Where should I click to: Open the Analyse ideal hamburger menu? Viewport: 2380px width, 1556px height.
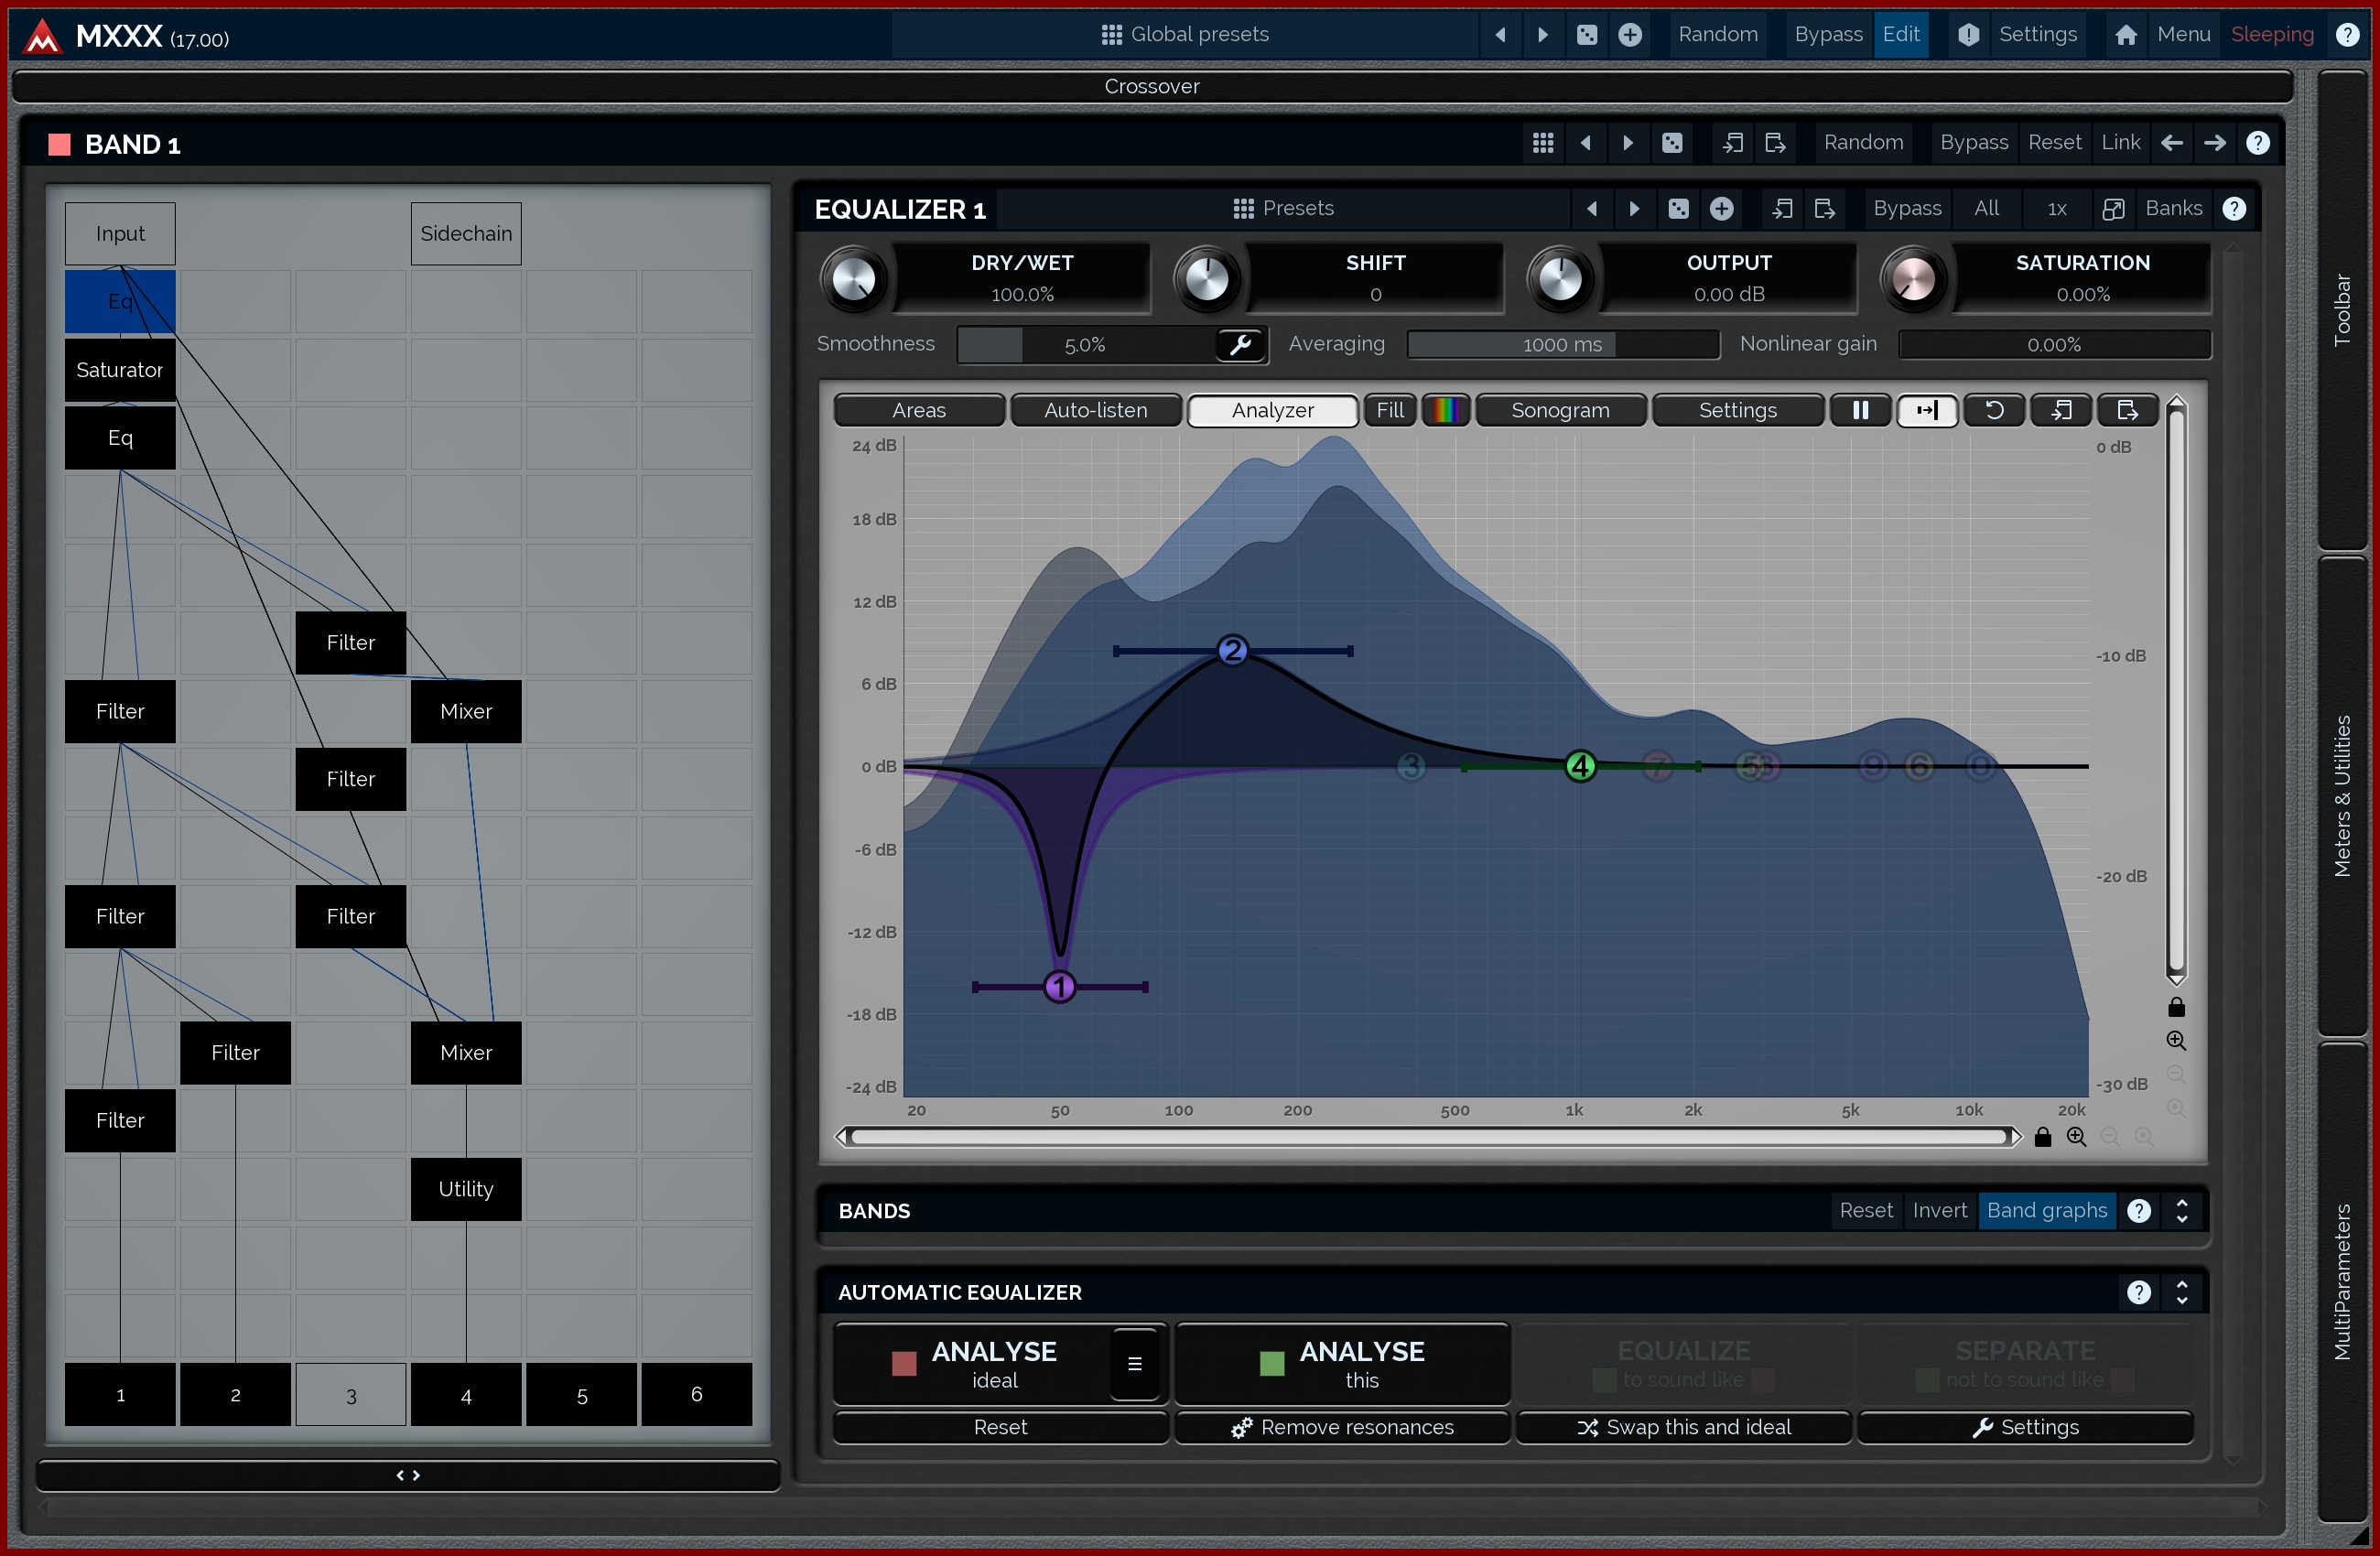[1134, 1364]
